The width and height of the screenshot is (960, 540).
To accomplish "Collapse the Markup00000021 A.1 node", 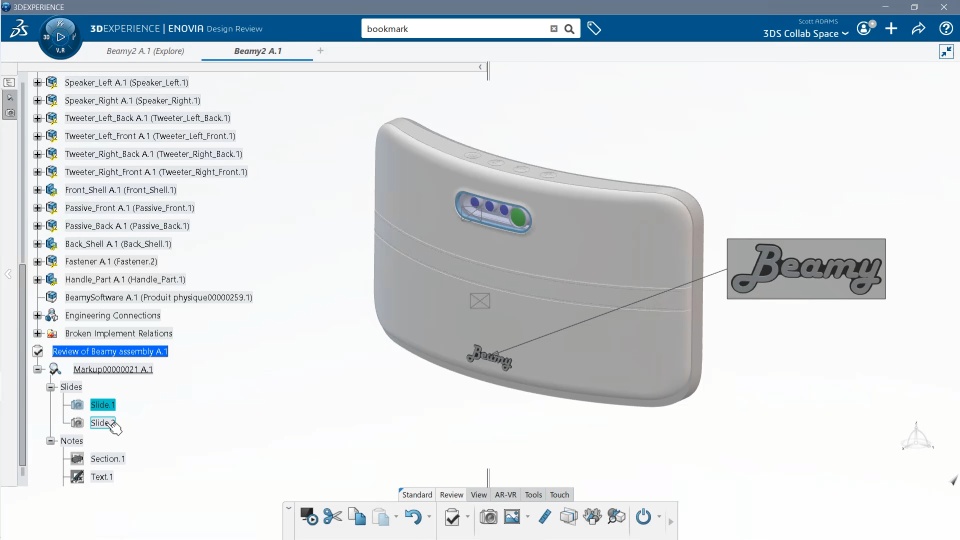I will coord(37,369).
